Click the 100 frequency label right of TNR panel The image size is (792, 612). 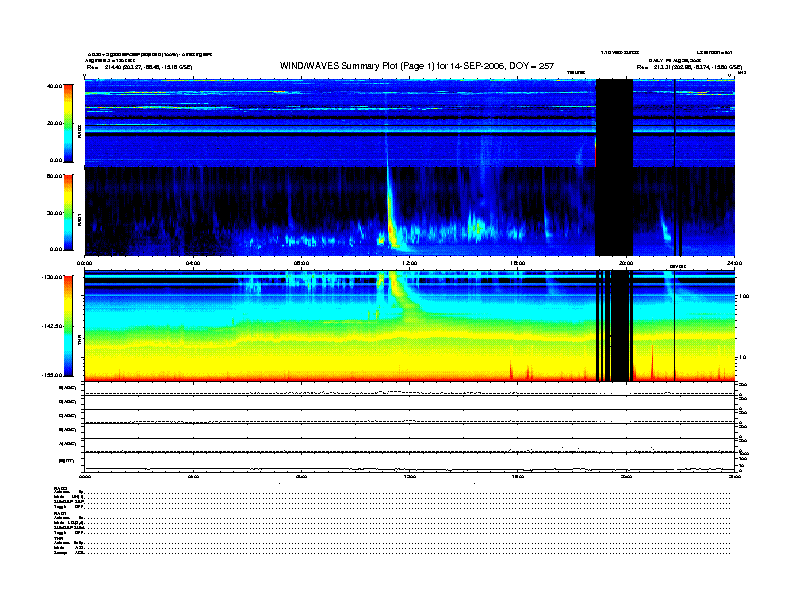coord(742,296)
